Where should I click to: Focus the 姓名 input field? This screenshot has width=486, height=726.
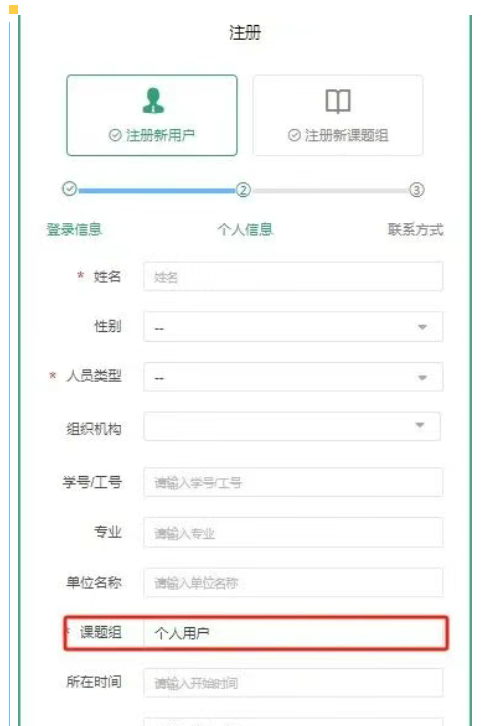coord(293,276)
